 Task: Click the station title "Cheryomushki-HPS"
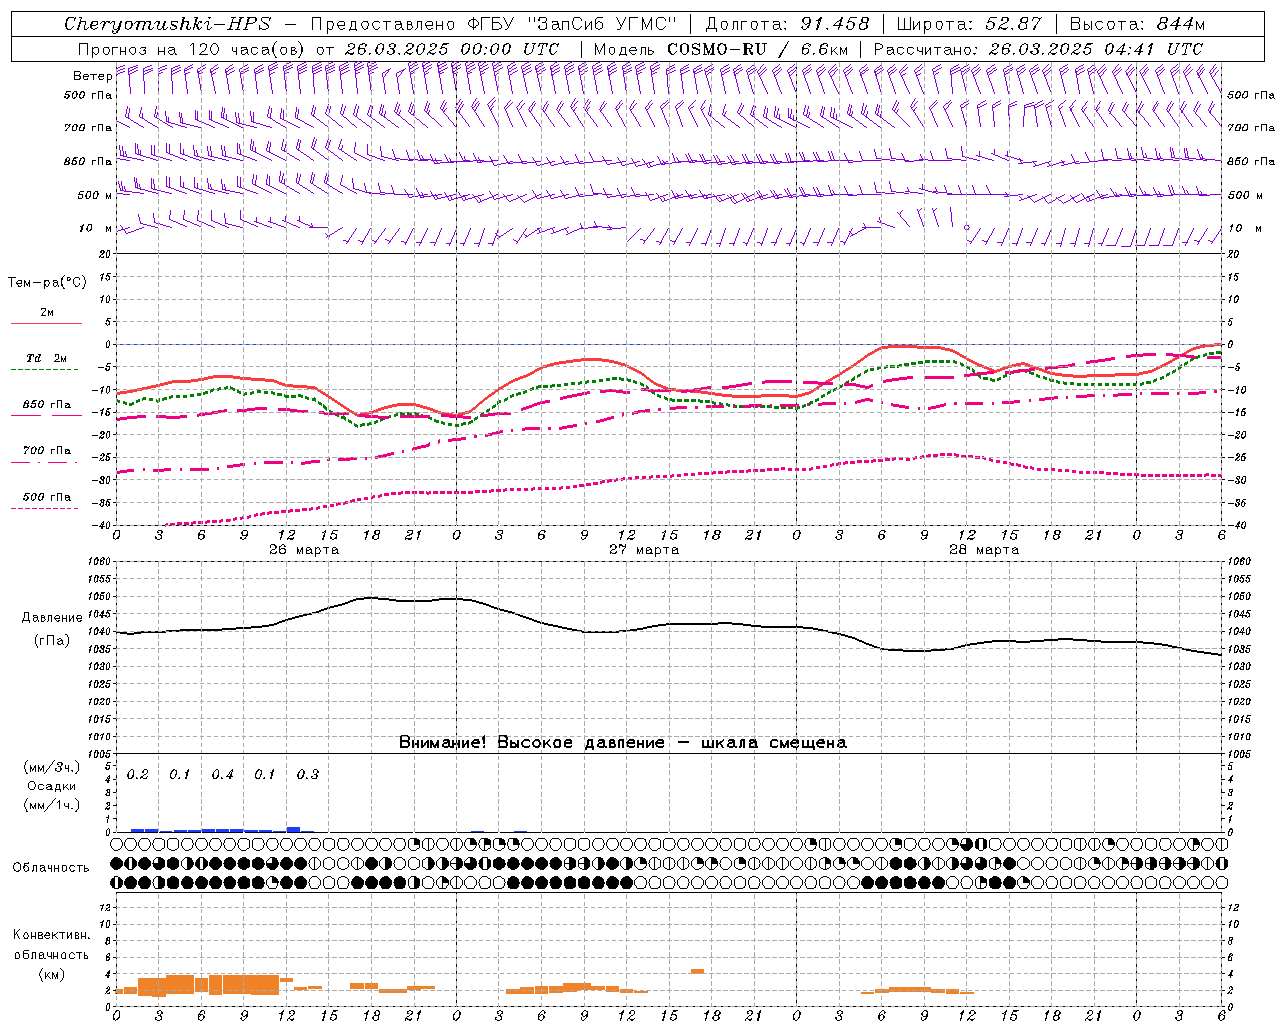pos(167,24)
